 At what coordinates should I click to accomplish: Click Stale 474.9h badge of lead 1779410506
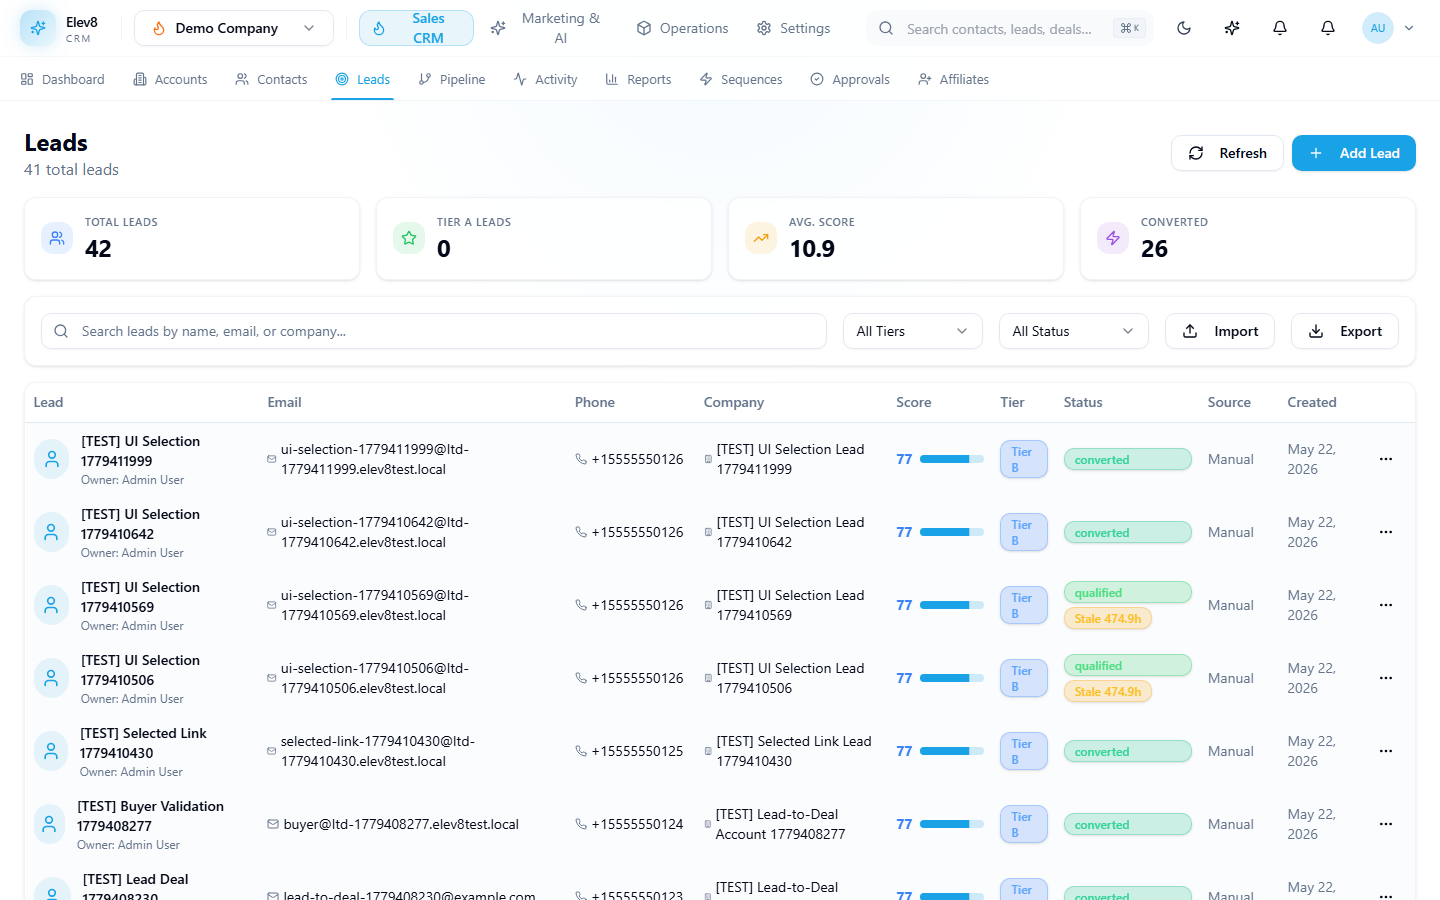tap(1107, 691)
